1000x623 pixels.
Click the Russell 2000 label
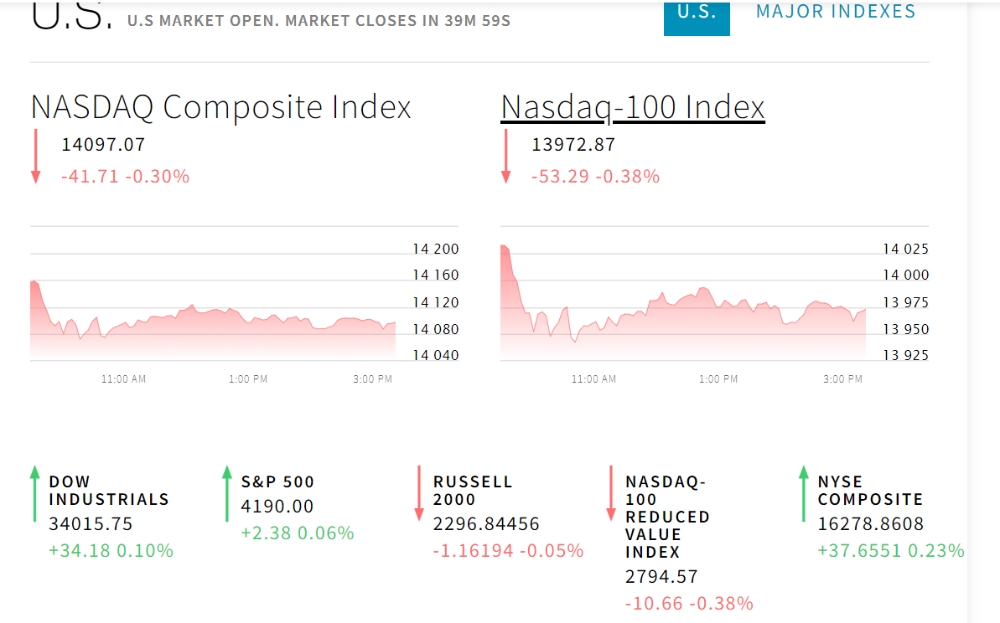pyautogui.click(x=472, y=490)
